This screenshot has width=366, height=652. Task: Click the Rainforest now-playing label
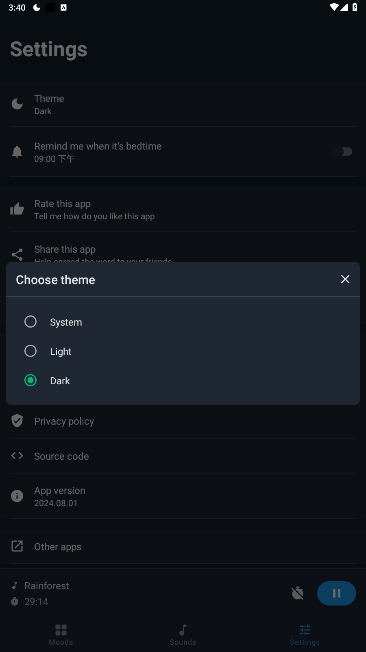click(47, 585)
